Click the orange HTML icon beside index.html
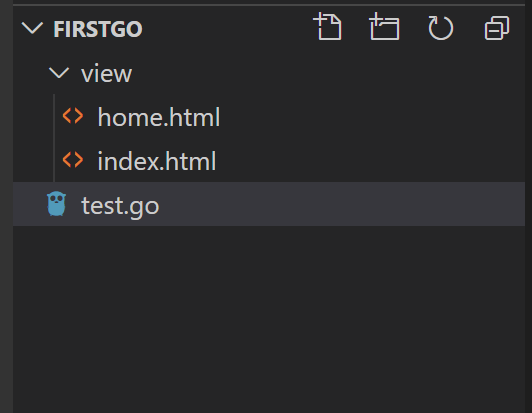 (73, 160)
